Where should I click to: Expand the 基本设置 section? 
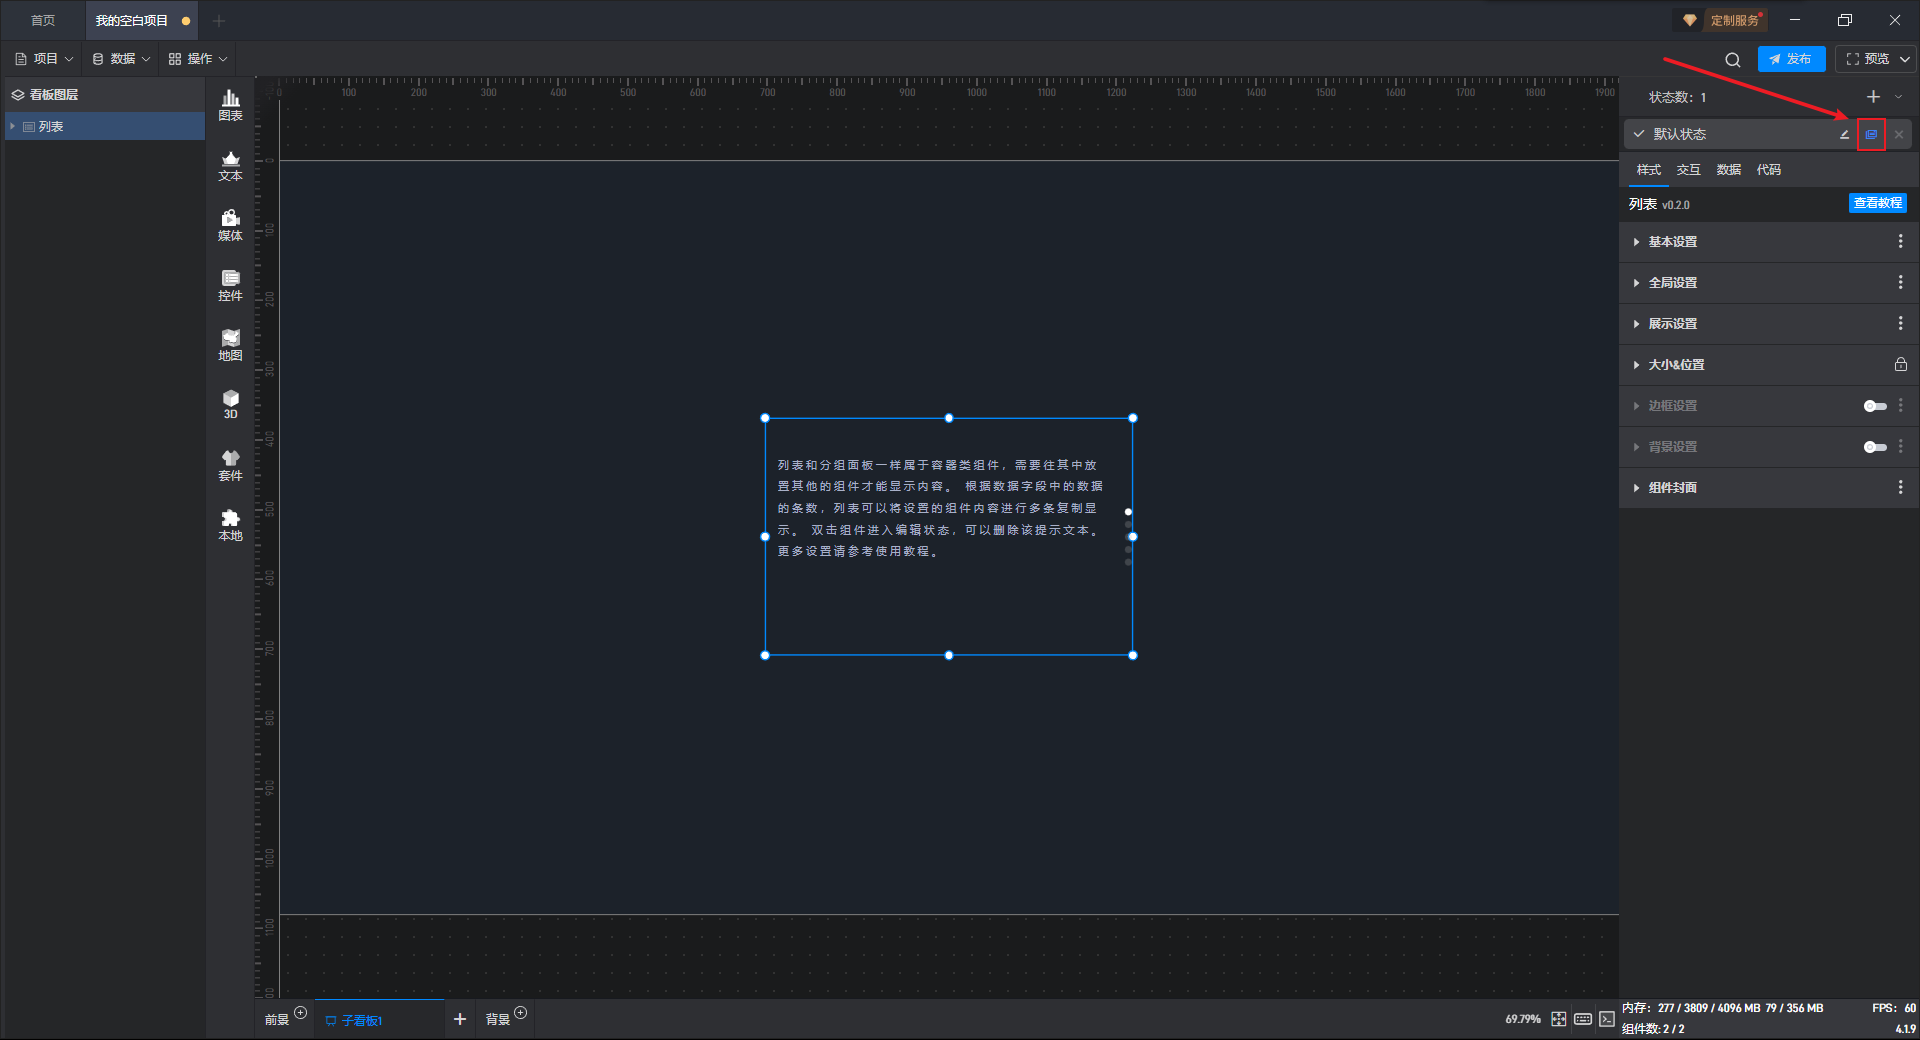(x=1636, y=242)
